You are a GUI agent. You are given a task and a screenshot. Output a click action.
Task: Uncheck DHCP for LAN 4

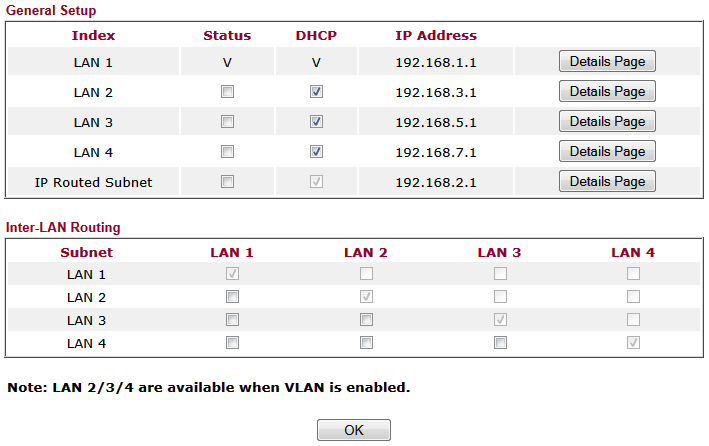(316, 152)
